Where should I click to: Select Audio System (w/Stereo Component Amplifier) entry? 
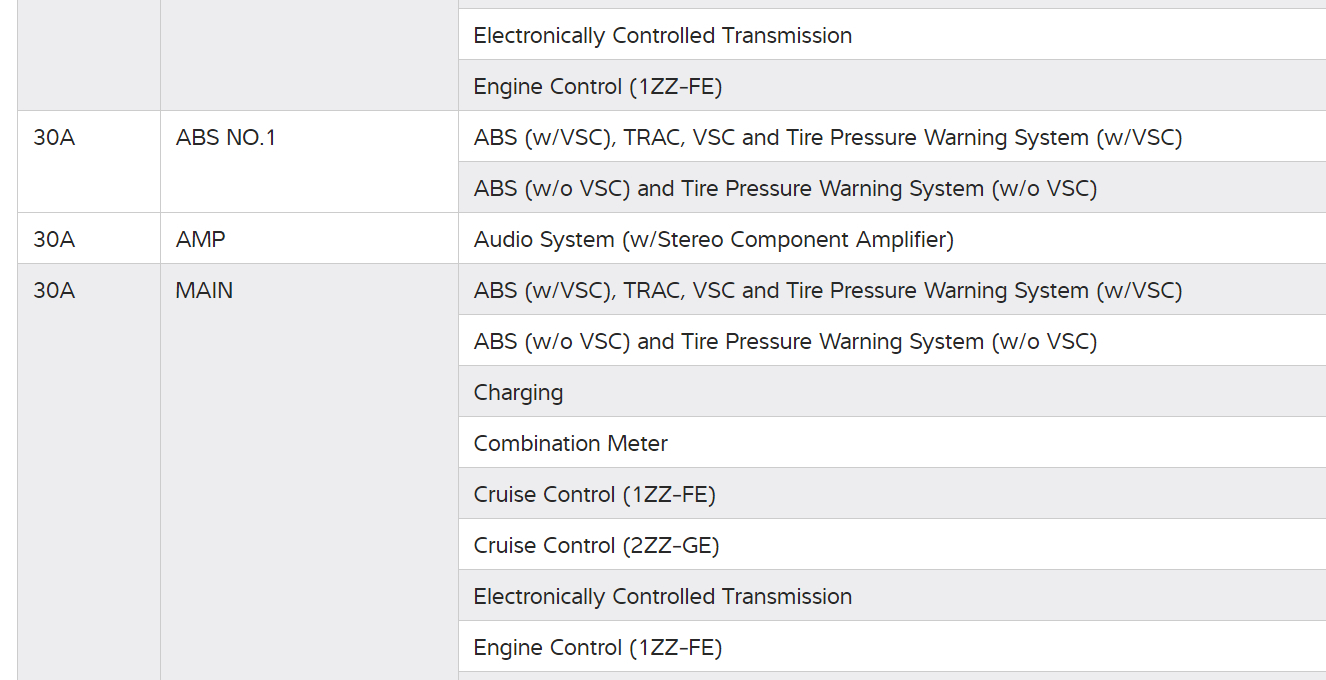pyautogui.click(x=713, y=240)
